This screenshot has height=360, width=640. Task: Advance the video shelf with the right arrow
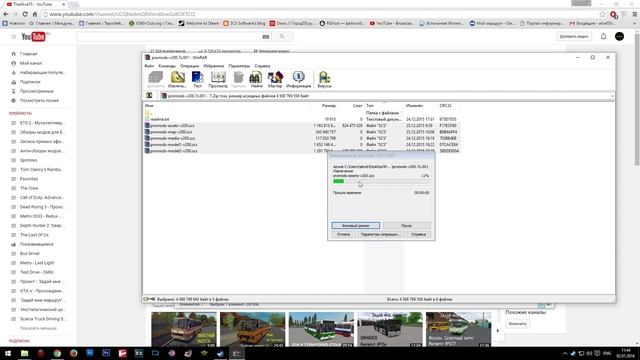[498, 330]
